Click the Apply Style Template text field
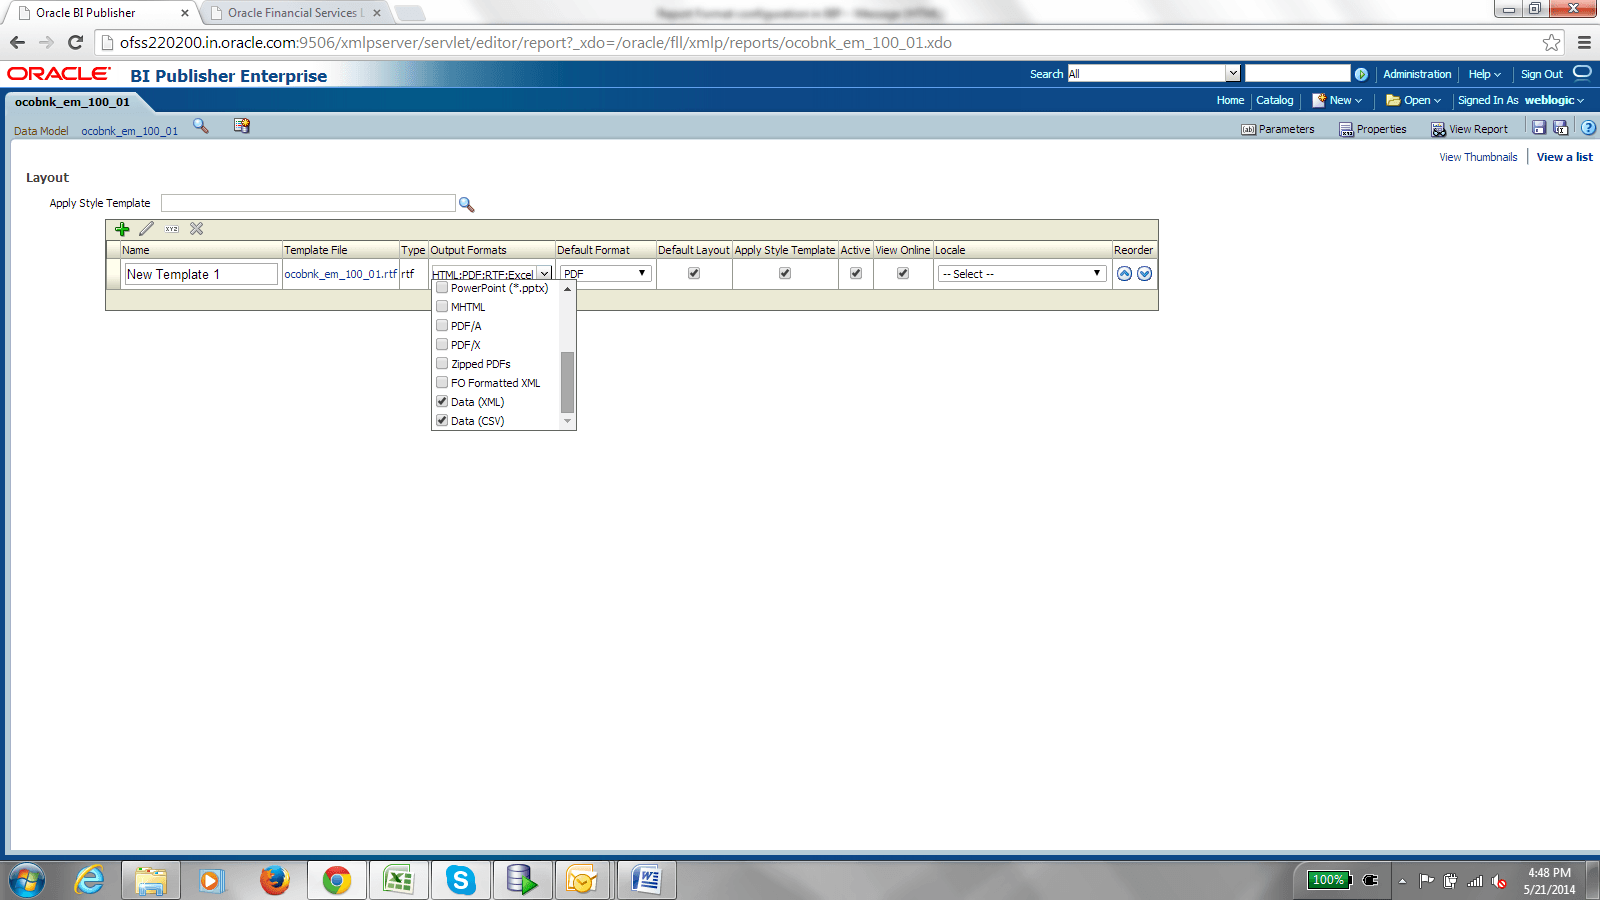Viewport: 1600px width, 900px height. (x=308, y=203)
